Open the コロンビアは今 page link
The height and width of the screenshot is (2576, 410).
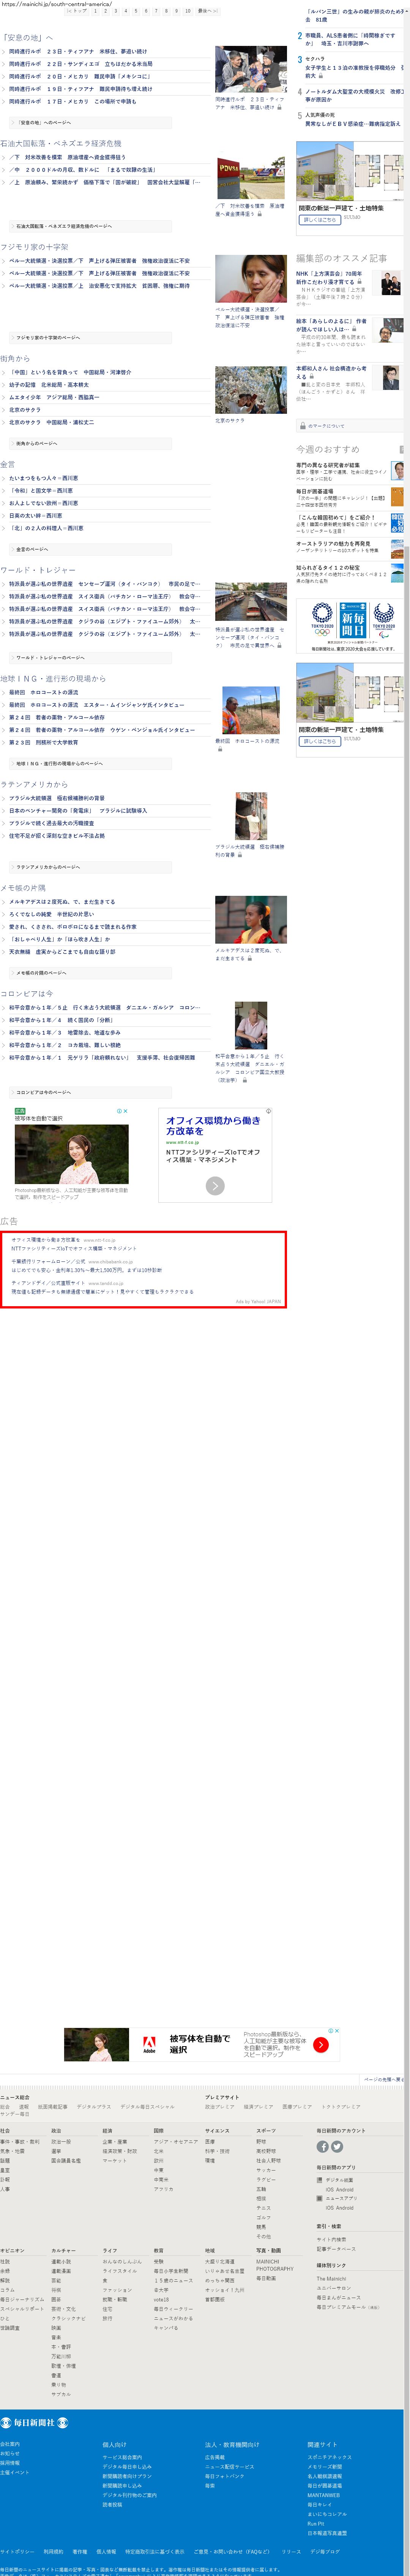[46, 1092]
